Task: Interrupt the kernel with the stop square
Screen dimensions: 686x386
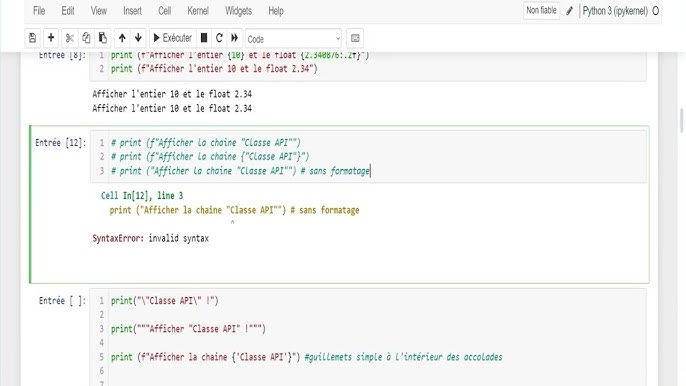Action: click(204, 38)
